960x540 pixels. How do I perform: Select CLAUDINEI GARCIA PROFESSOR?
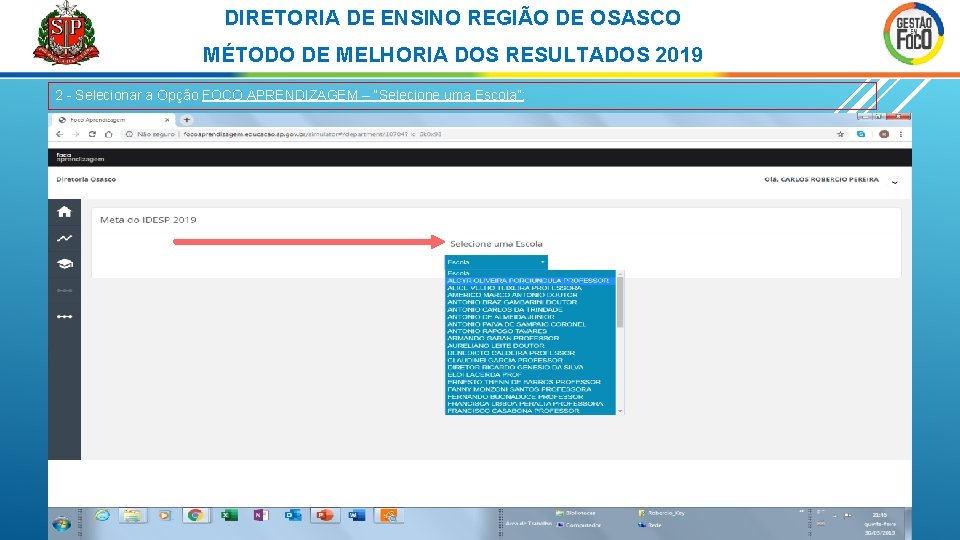(530, 361)
